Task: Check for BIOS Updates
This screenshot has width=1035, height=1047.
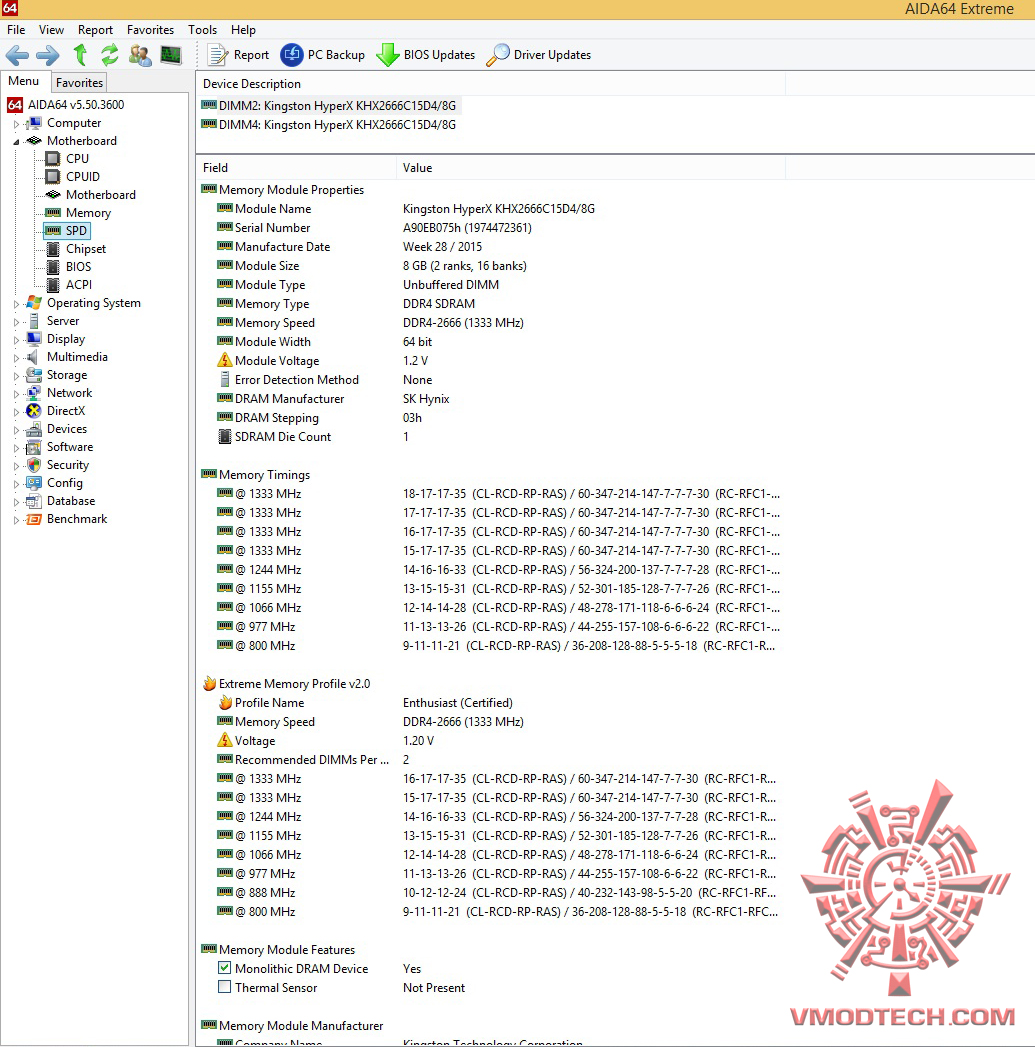Action: tap(426, 55)
